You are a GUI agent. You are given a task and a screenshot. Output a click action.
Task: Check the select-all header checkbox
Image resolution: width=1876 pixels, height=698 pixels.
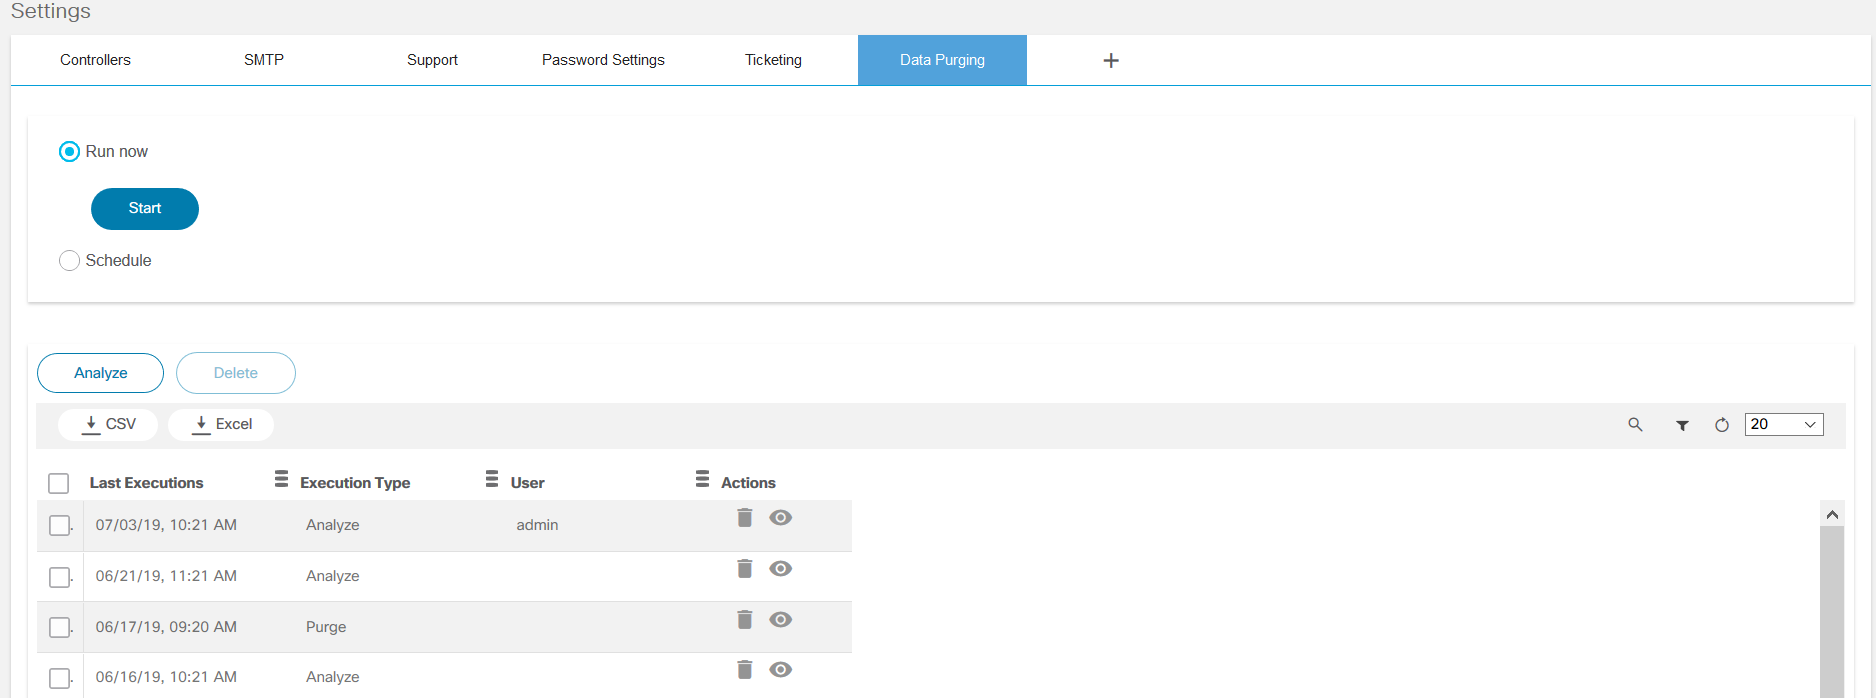tap(59, 483)
